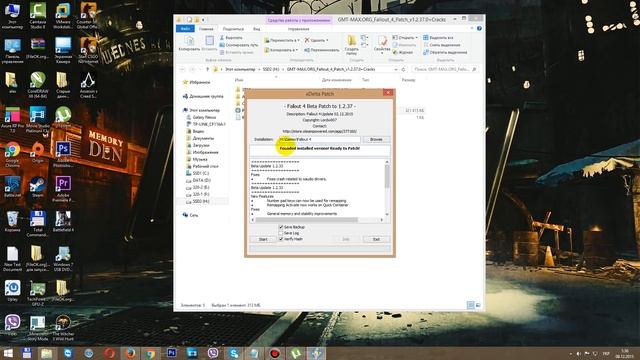
Task: Click the Создать папку icon
Action: point(351,45)
